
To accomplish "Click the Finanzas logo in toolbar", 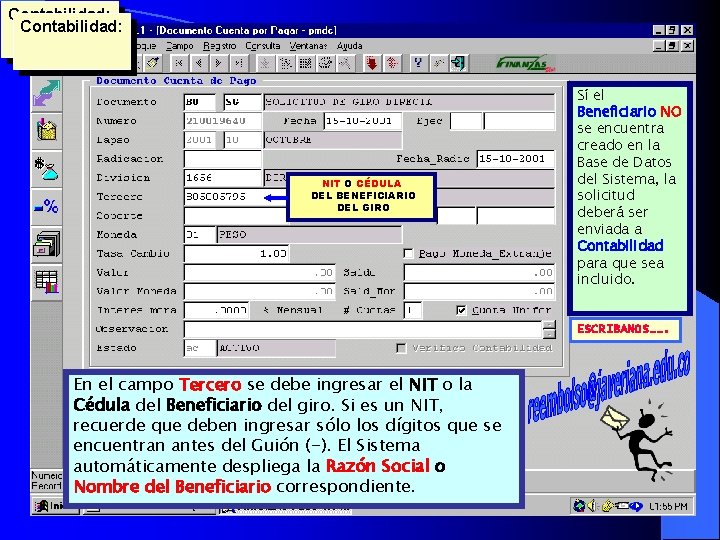I will (x=526, y=63).
